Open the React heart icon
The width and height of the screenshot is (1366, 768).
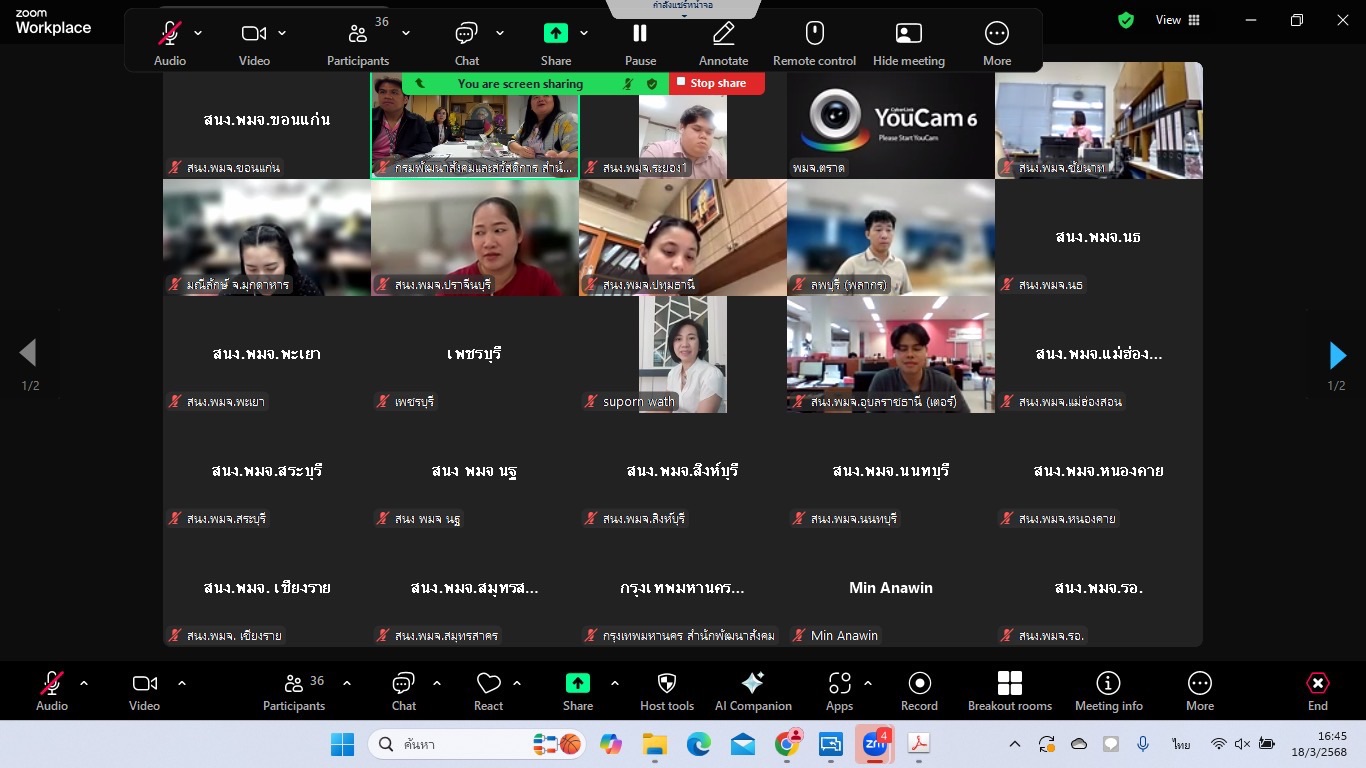[488, 683]
